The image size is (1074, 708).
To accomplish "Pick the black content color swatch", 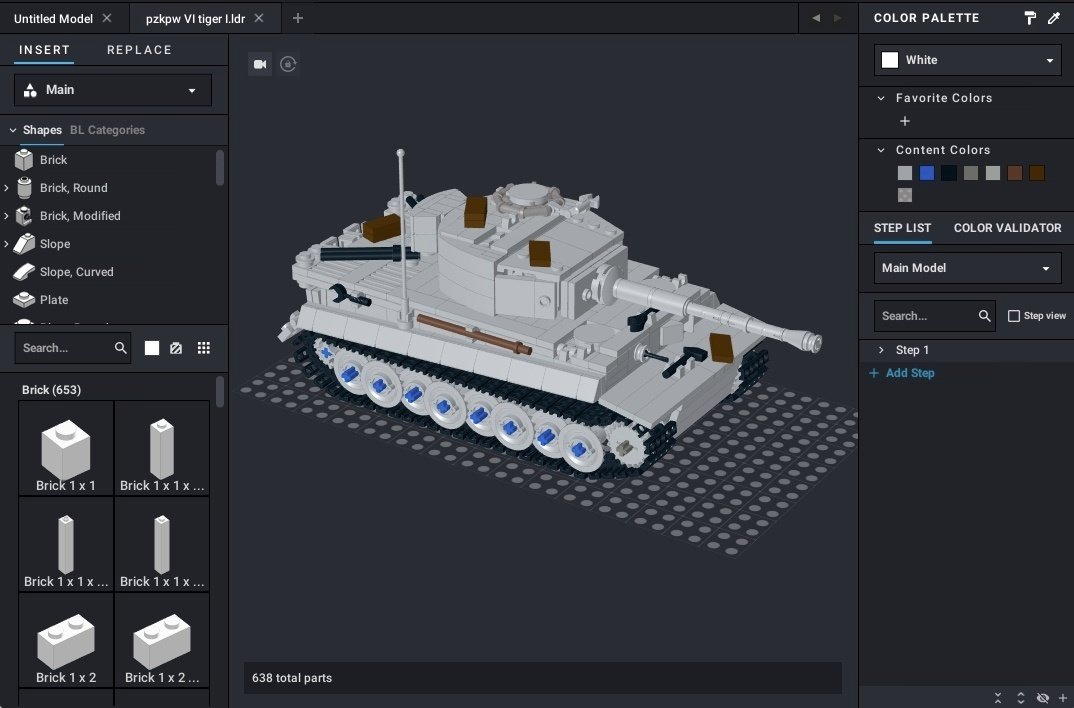I will tap(949, 173).
